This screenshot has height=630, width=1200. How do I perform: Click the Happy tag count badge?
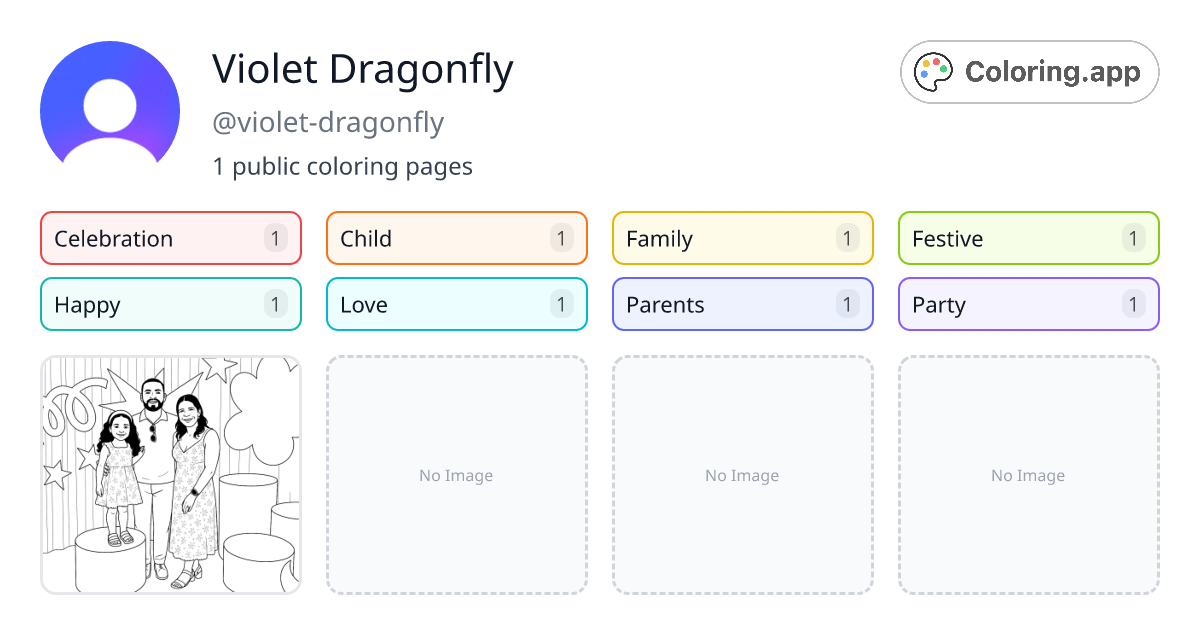[275, 304]
